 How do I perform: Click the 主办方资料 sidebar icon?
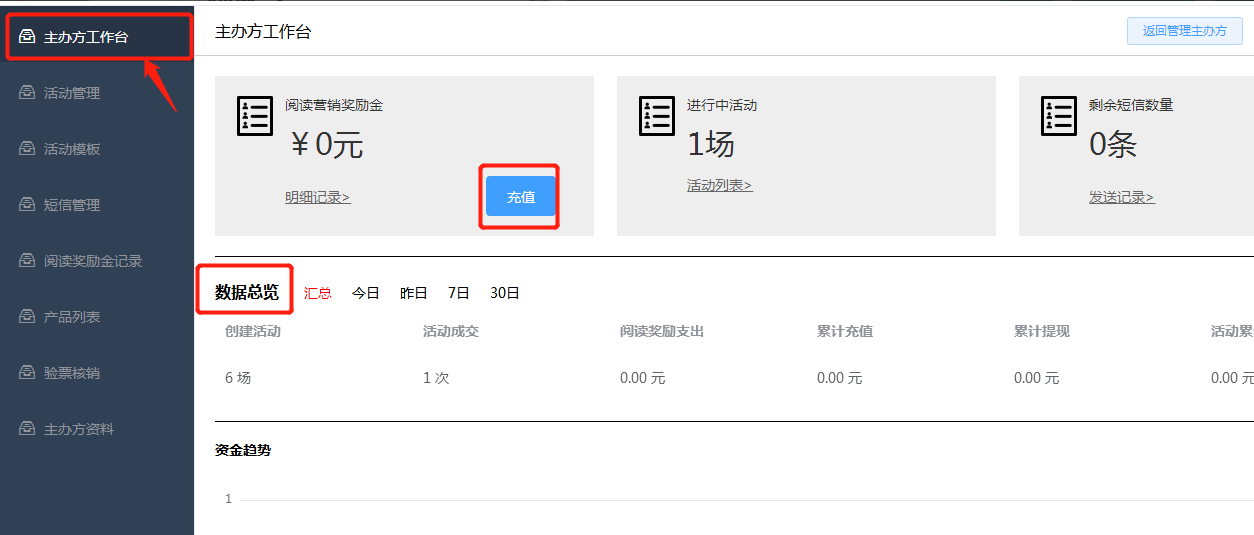click(x=28, y=429)
